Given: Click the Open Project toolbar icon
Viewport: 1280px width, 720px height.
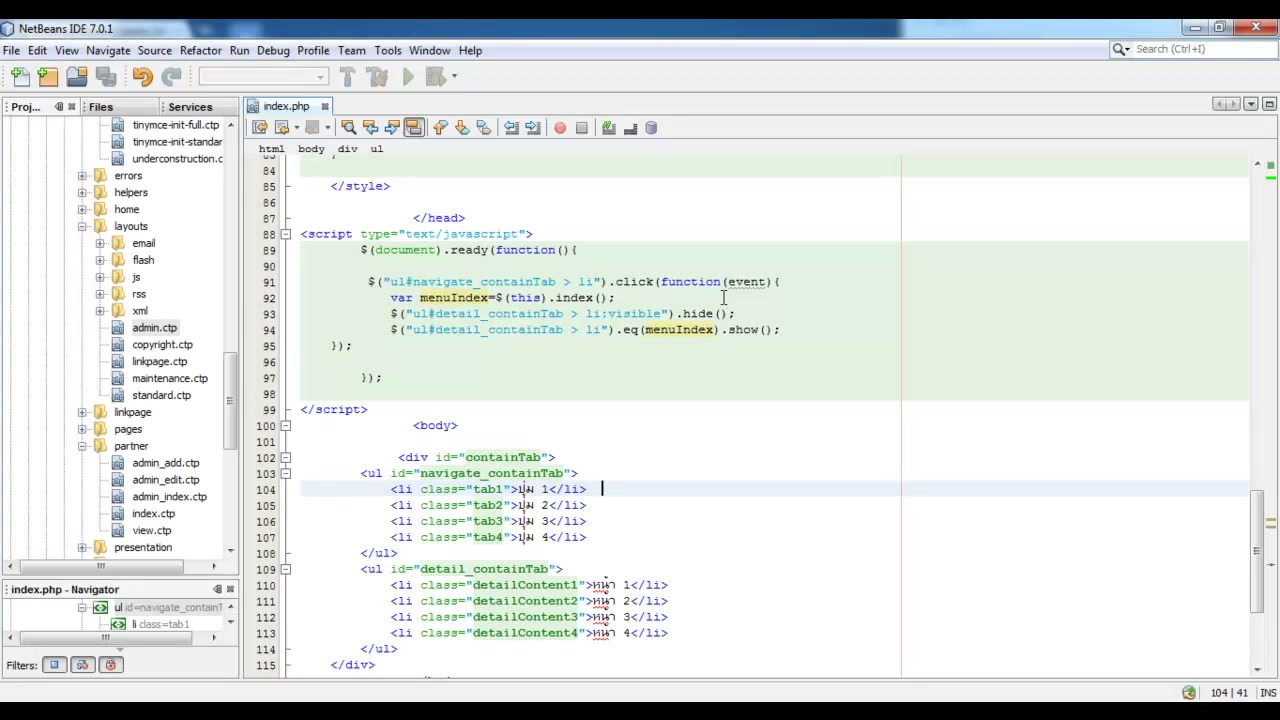Looking at the screenshot, I should 77,77.
